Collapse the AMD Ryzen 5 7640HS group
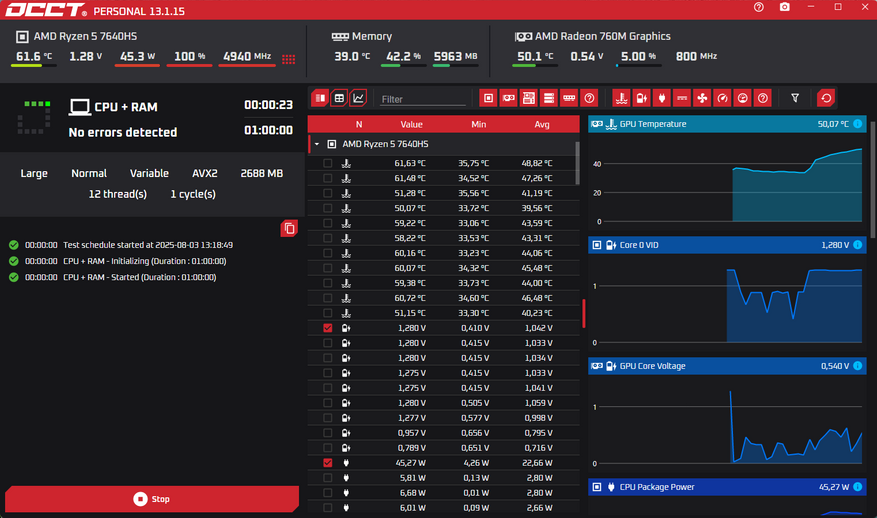The width and height of the screenshot is (877, 518). click(x=317, y=144)
